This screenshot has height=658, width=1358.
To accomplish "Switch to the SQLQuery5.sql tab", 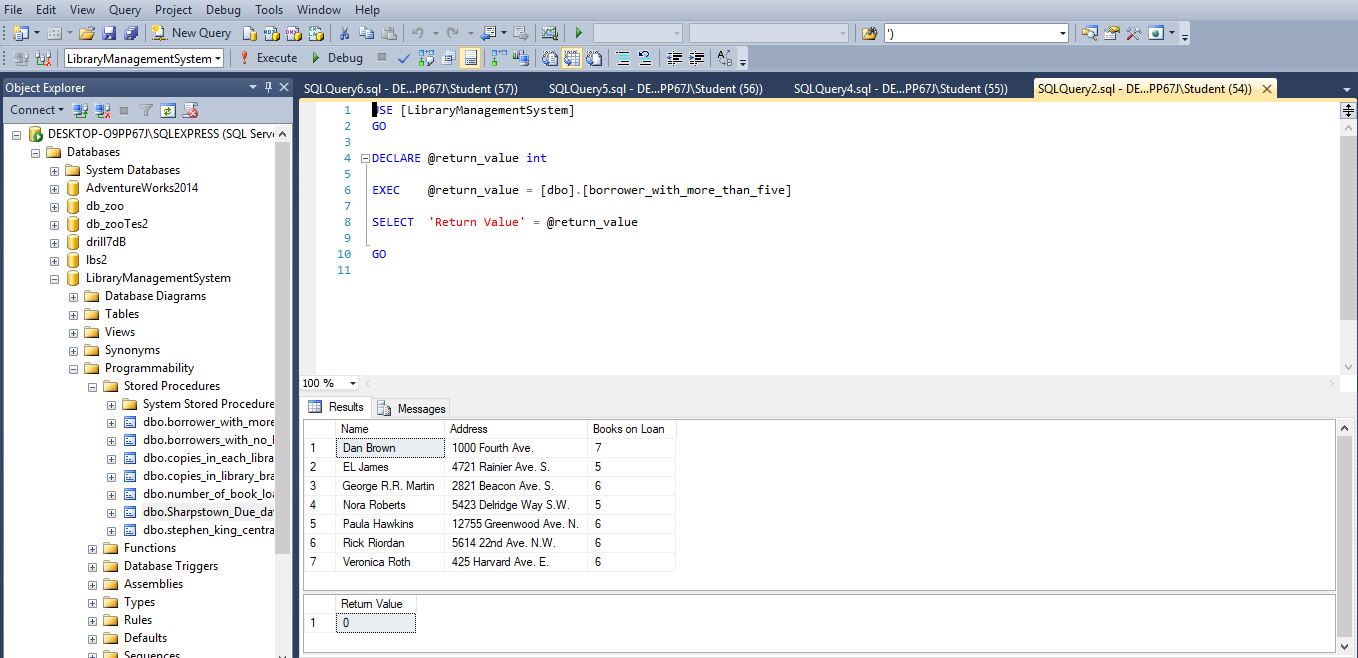I will 658,89.
